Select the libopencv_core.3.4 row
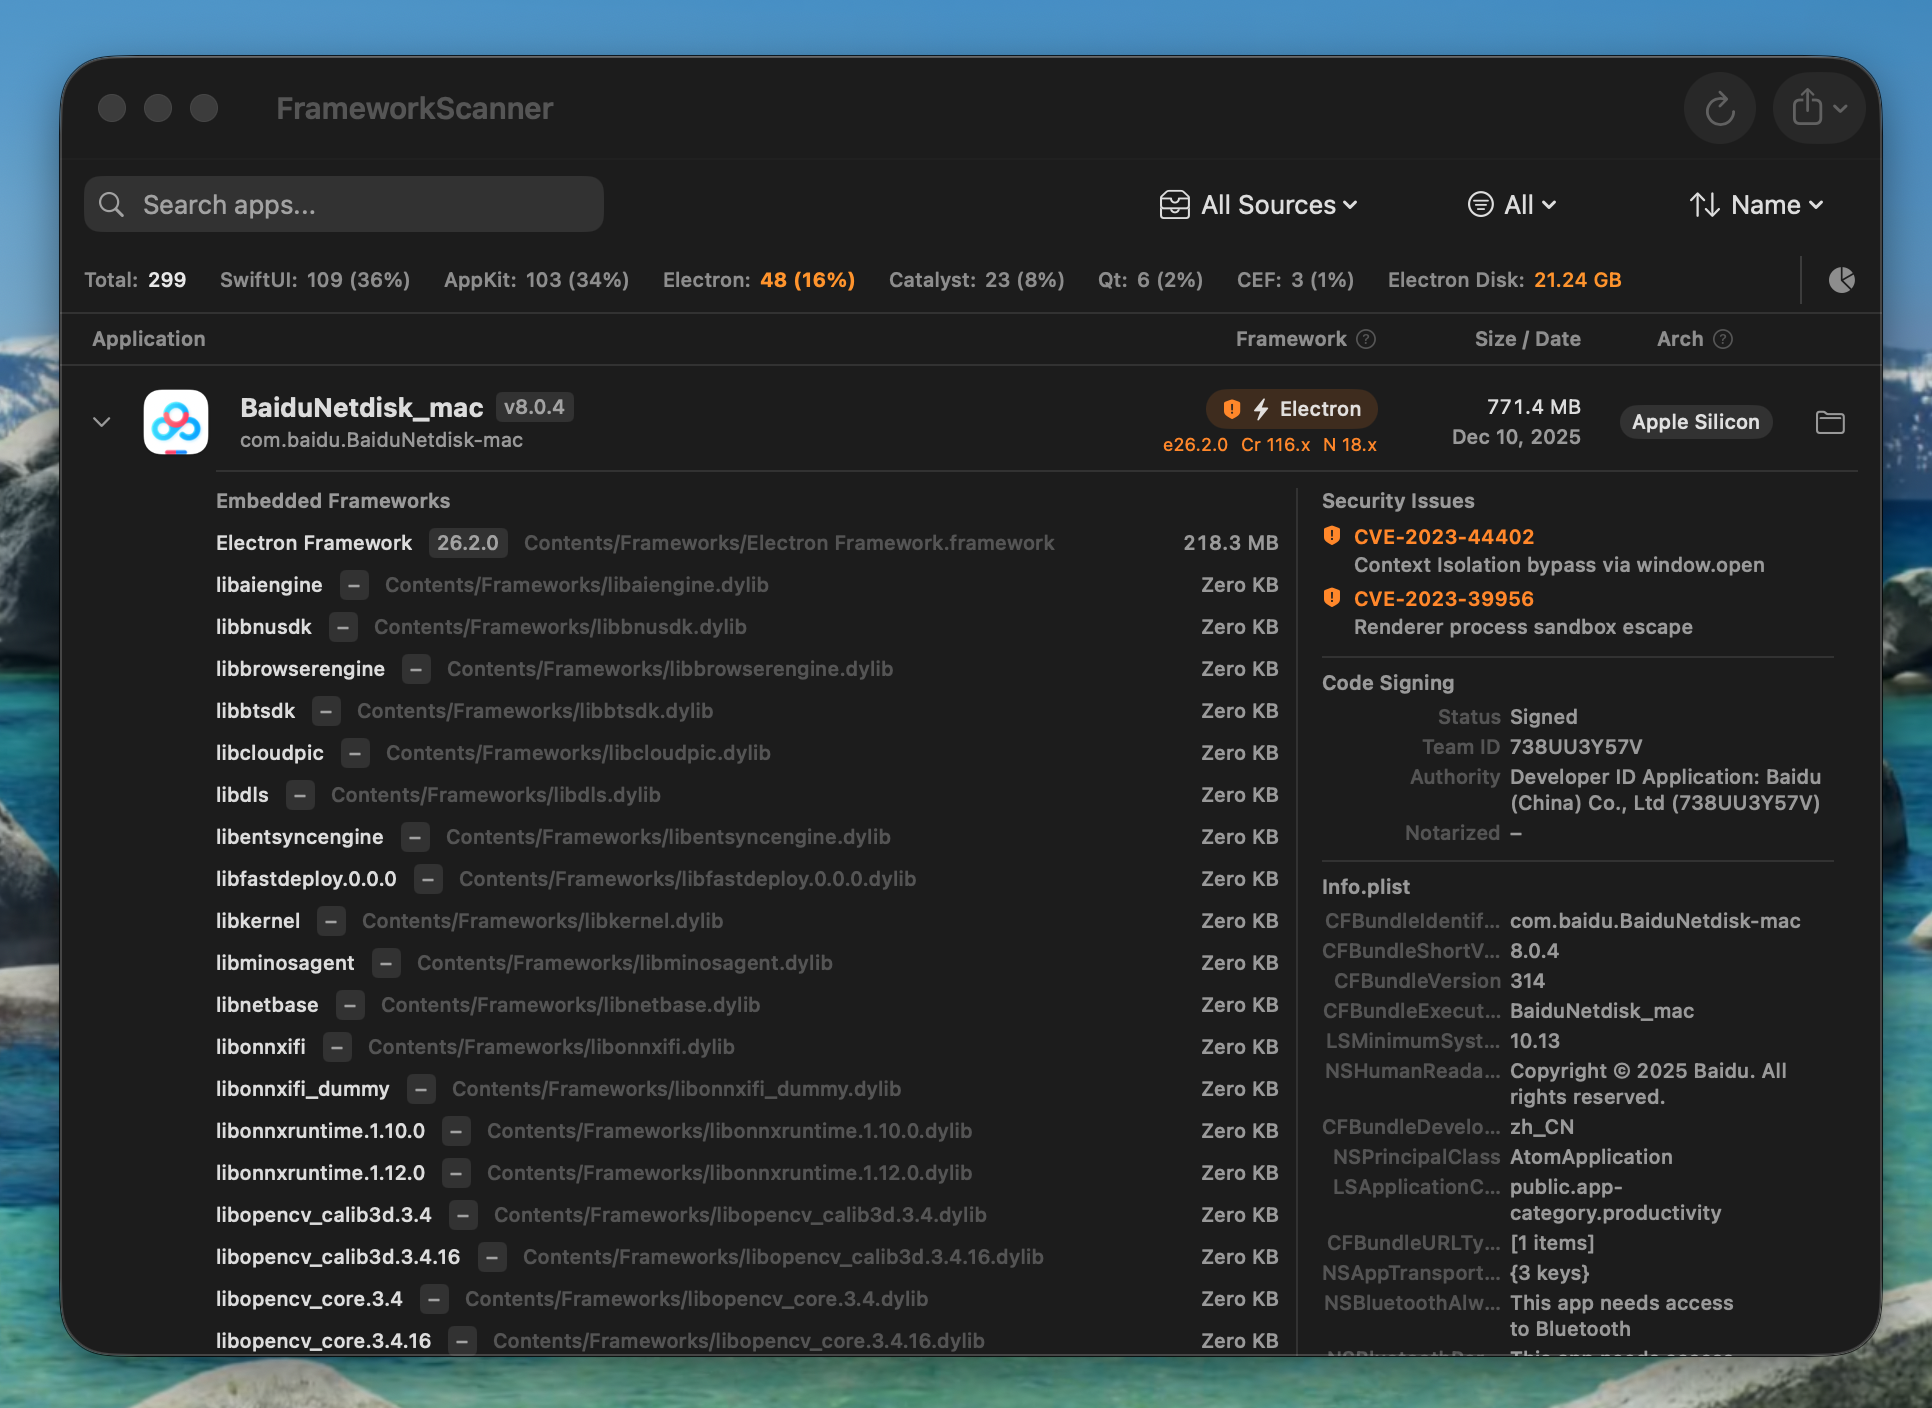 coord(747,1299)
